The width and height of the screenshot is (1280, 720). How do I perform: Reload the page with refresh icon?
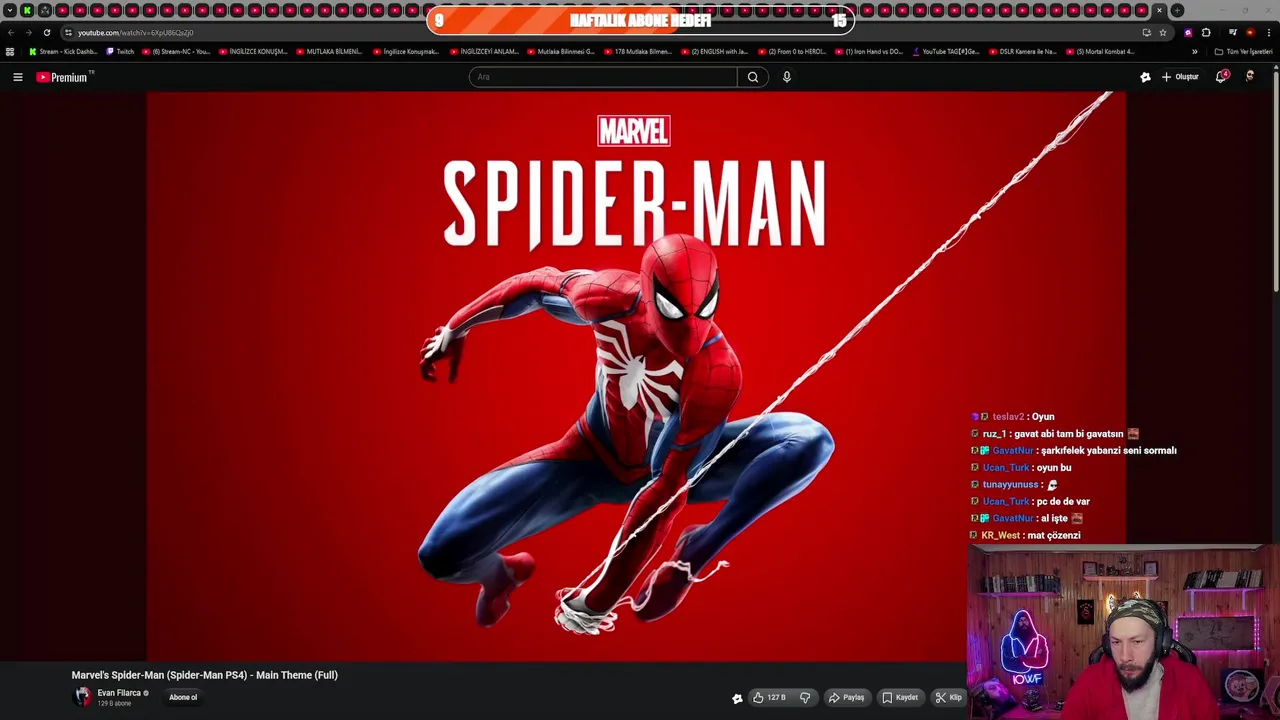tap(46, 33)
